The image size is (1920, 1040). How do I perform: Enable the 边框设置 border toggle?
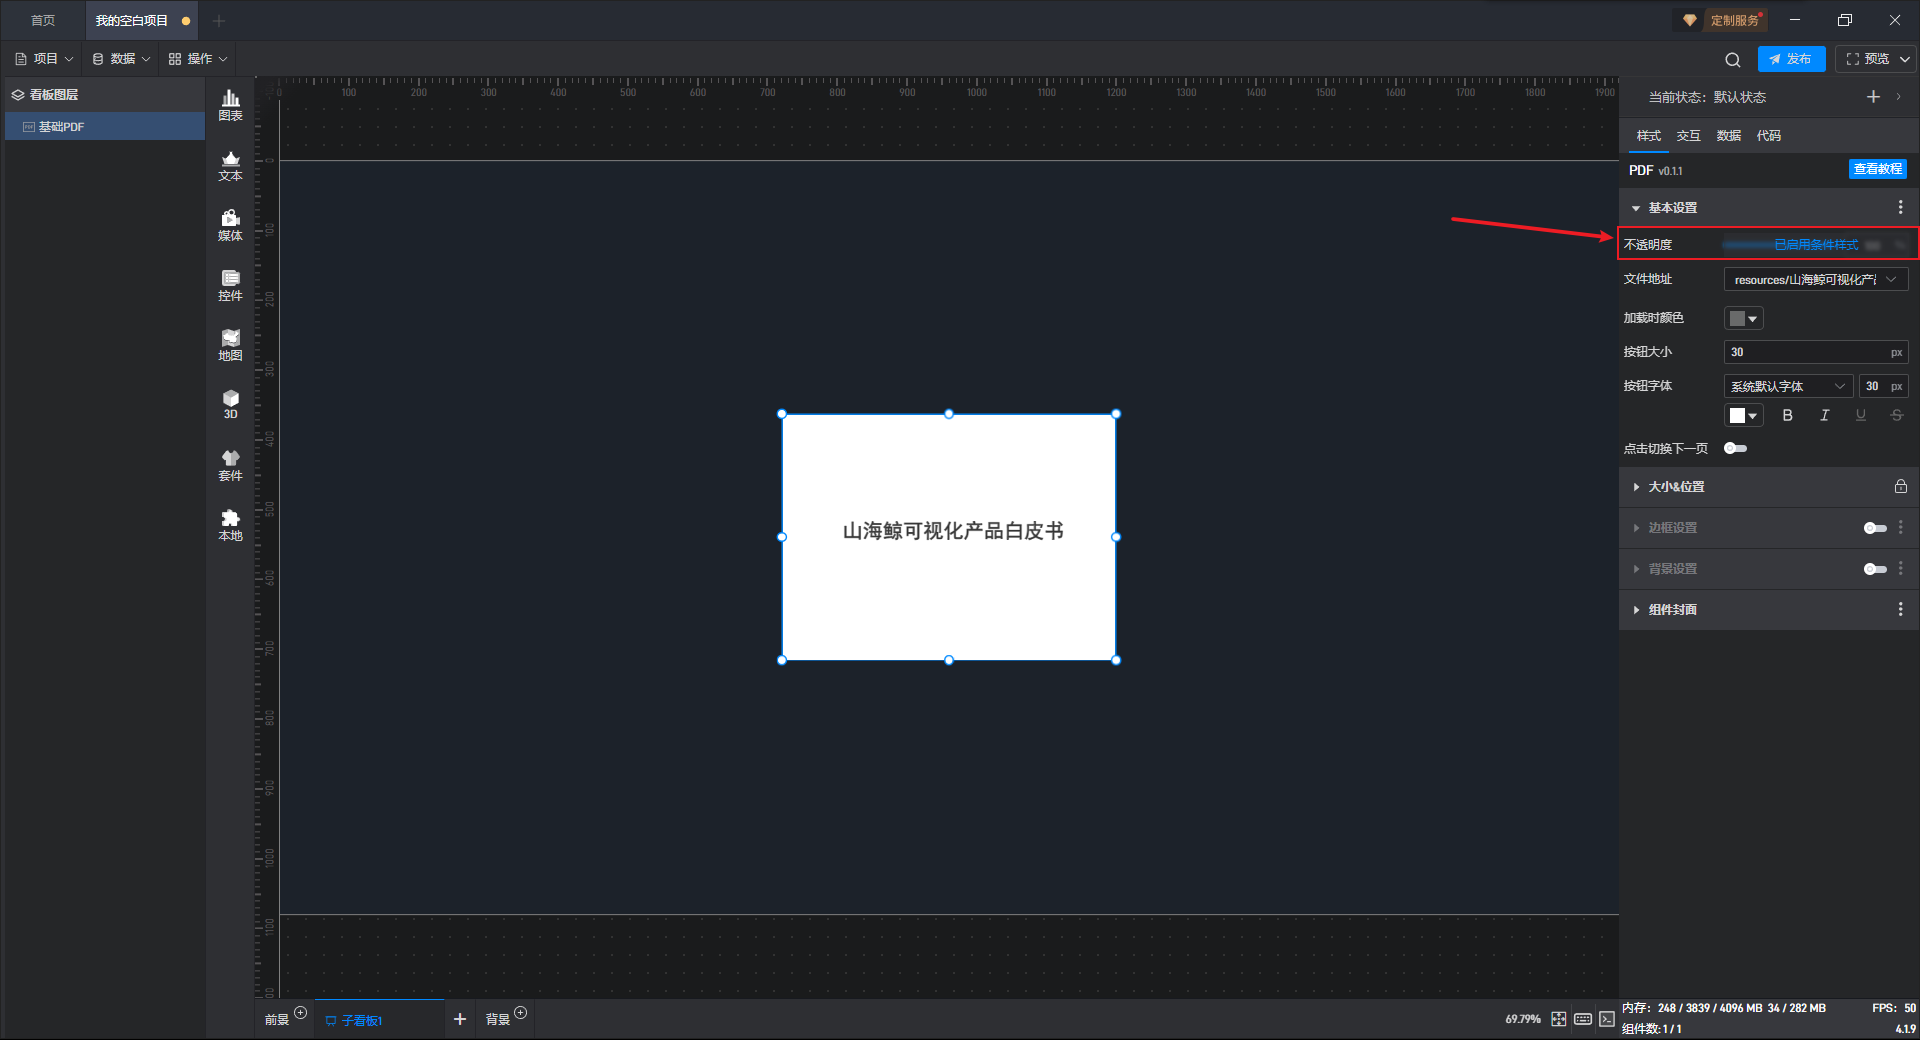tap(1875, 528)
